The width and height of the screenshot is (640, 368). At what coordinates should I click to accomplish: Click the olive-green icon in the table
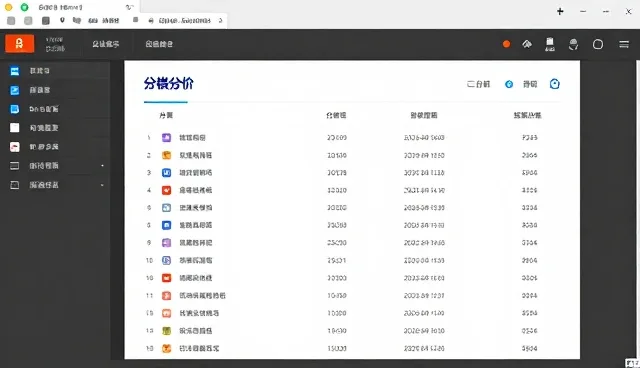[166, 330]
